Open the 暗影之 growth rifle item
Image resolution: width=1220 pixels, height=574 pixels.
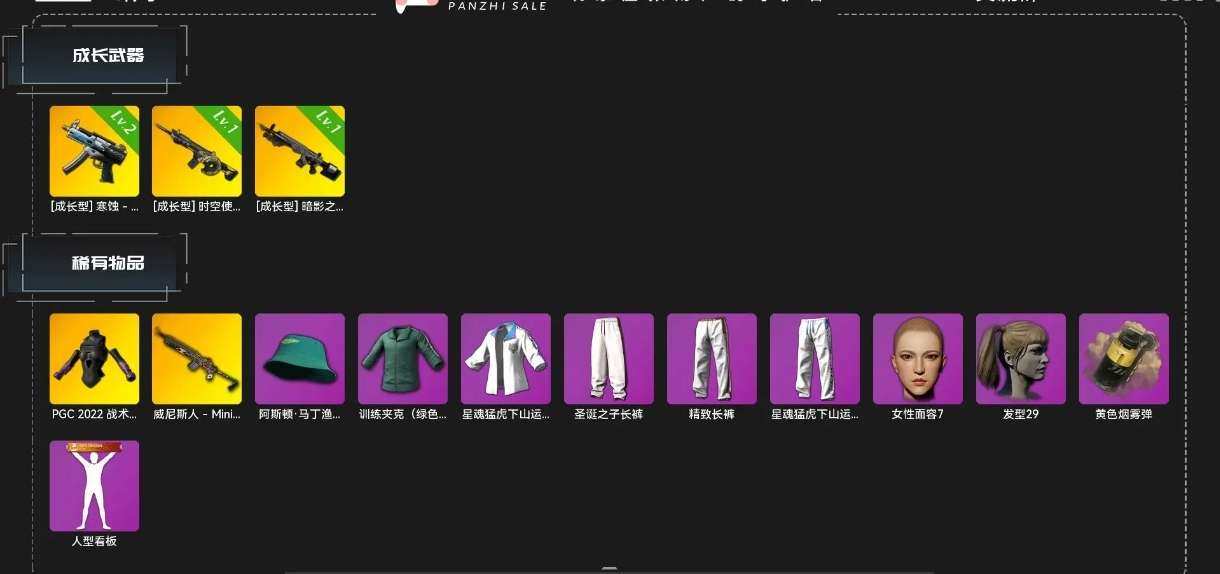300,151
